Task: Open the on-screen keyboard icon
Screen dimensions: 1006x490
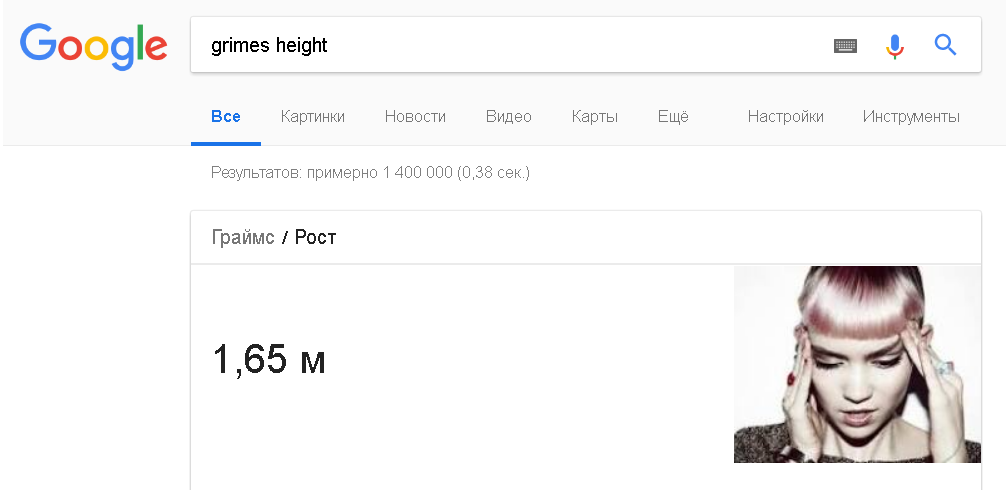Action: [x=845, y=46]
